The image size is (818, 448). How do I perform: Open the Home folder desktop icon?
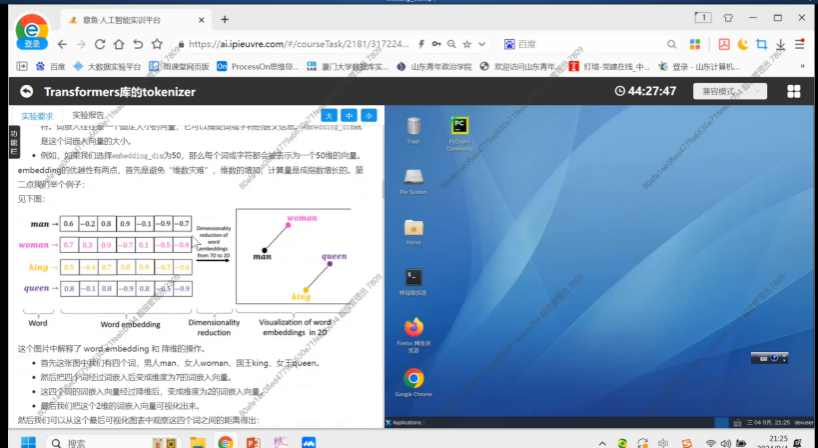pos(413,229)
